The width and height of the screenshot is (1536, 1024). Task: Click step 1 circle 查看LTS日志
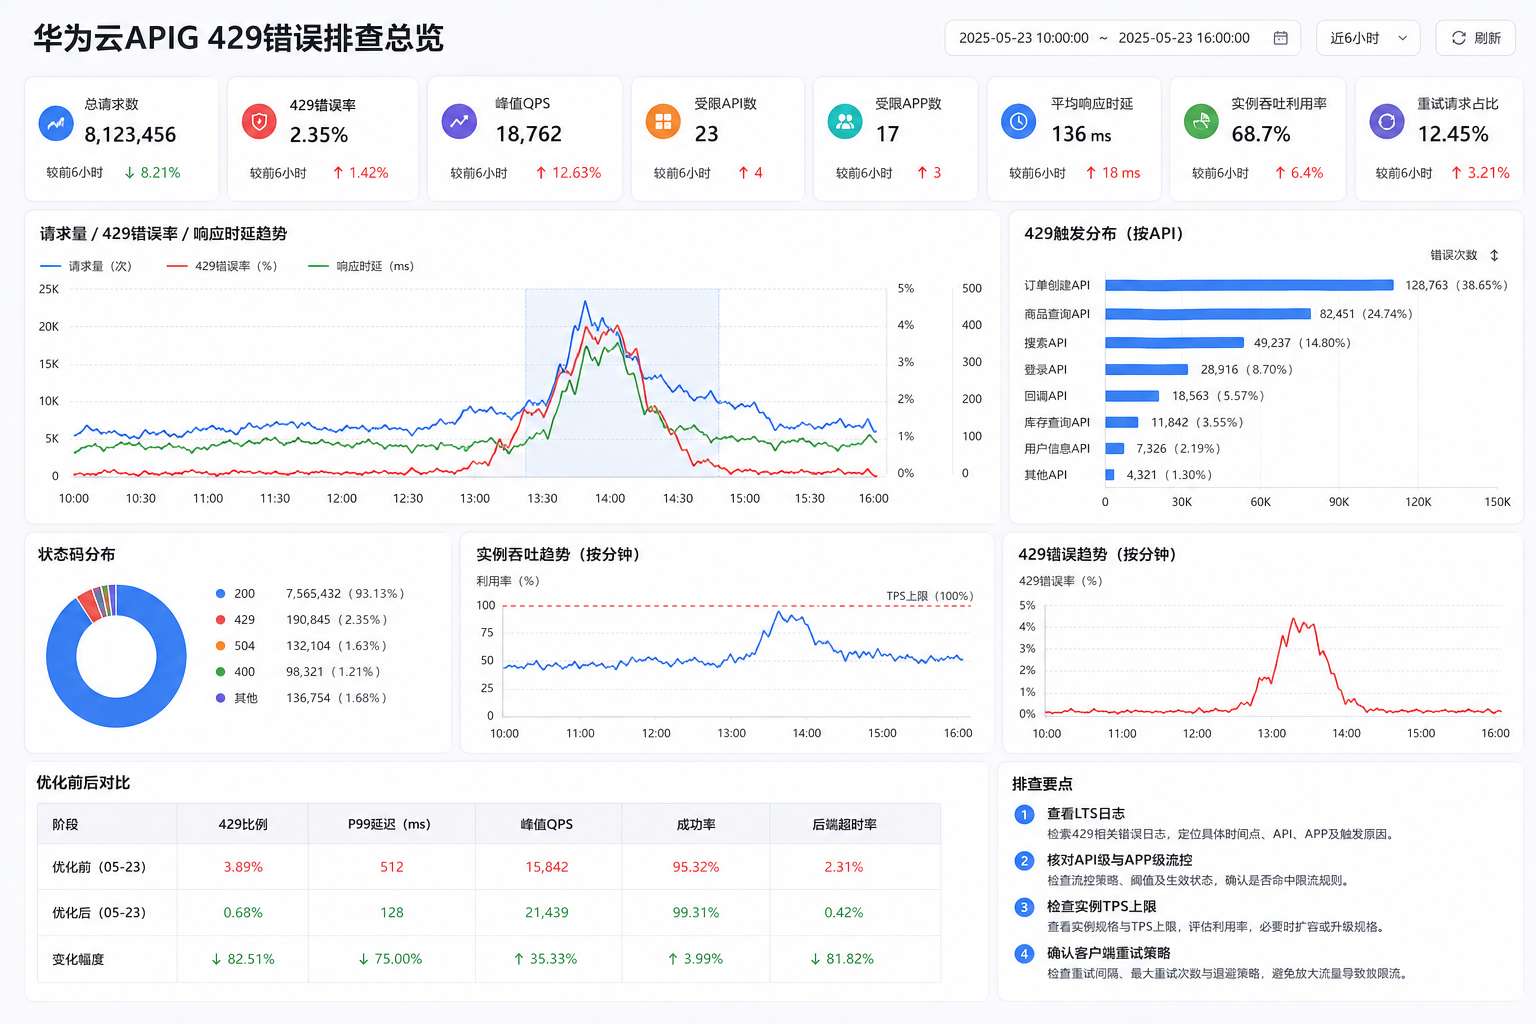point(1024,814)
